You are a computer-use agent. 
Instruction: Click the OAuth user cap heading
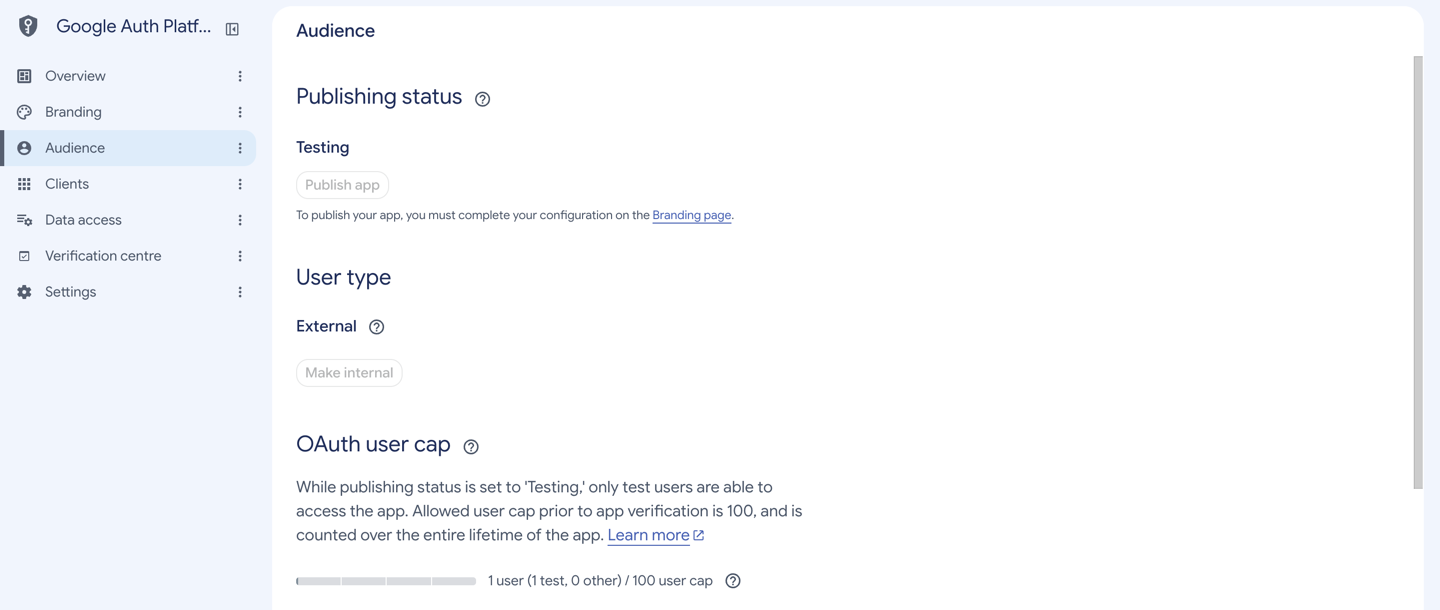pyautogui.click(x=373, y=444)
